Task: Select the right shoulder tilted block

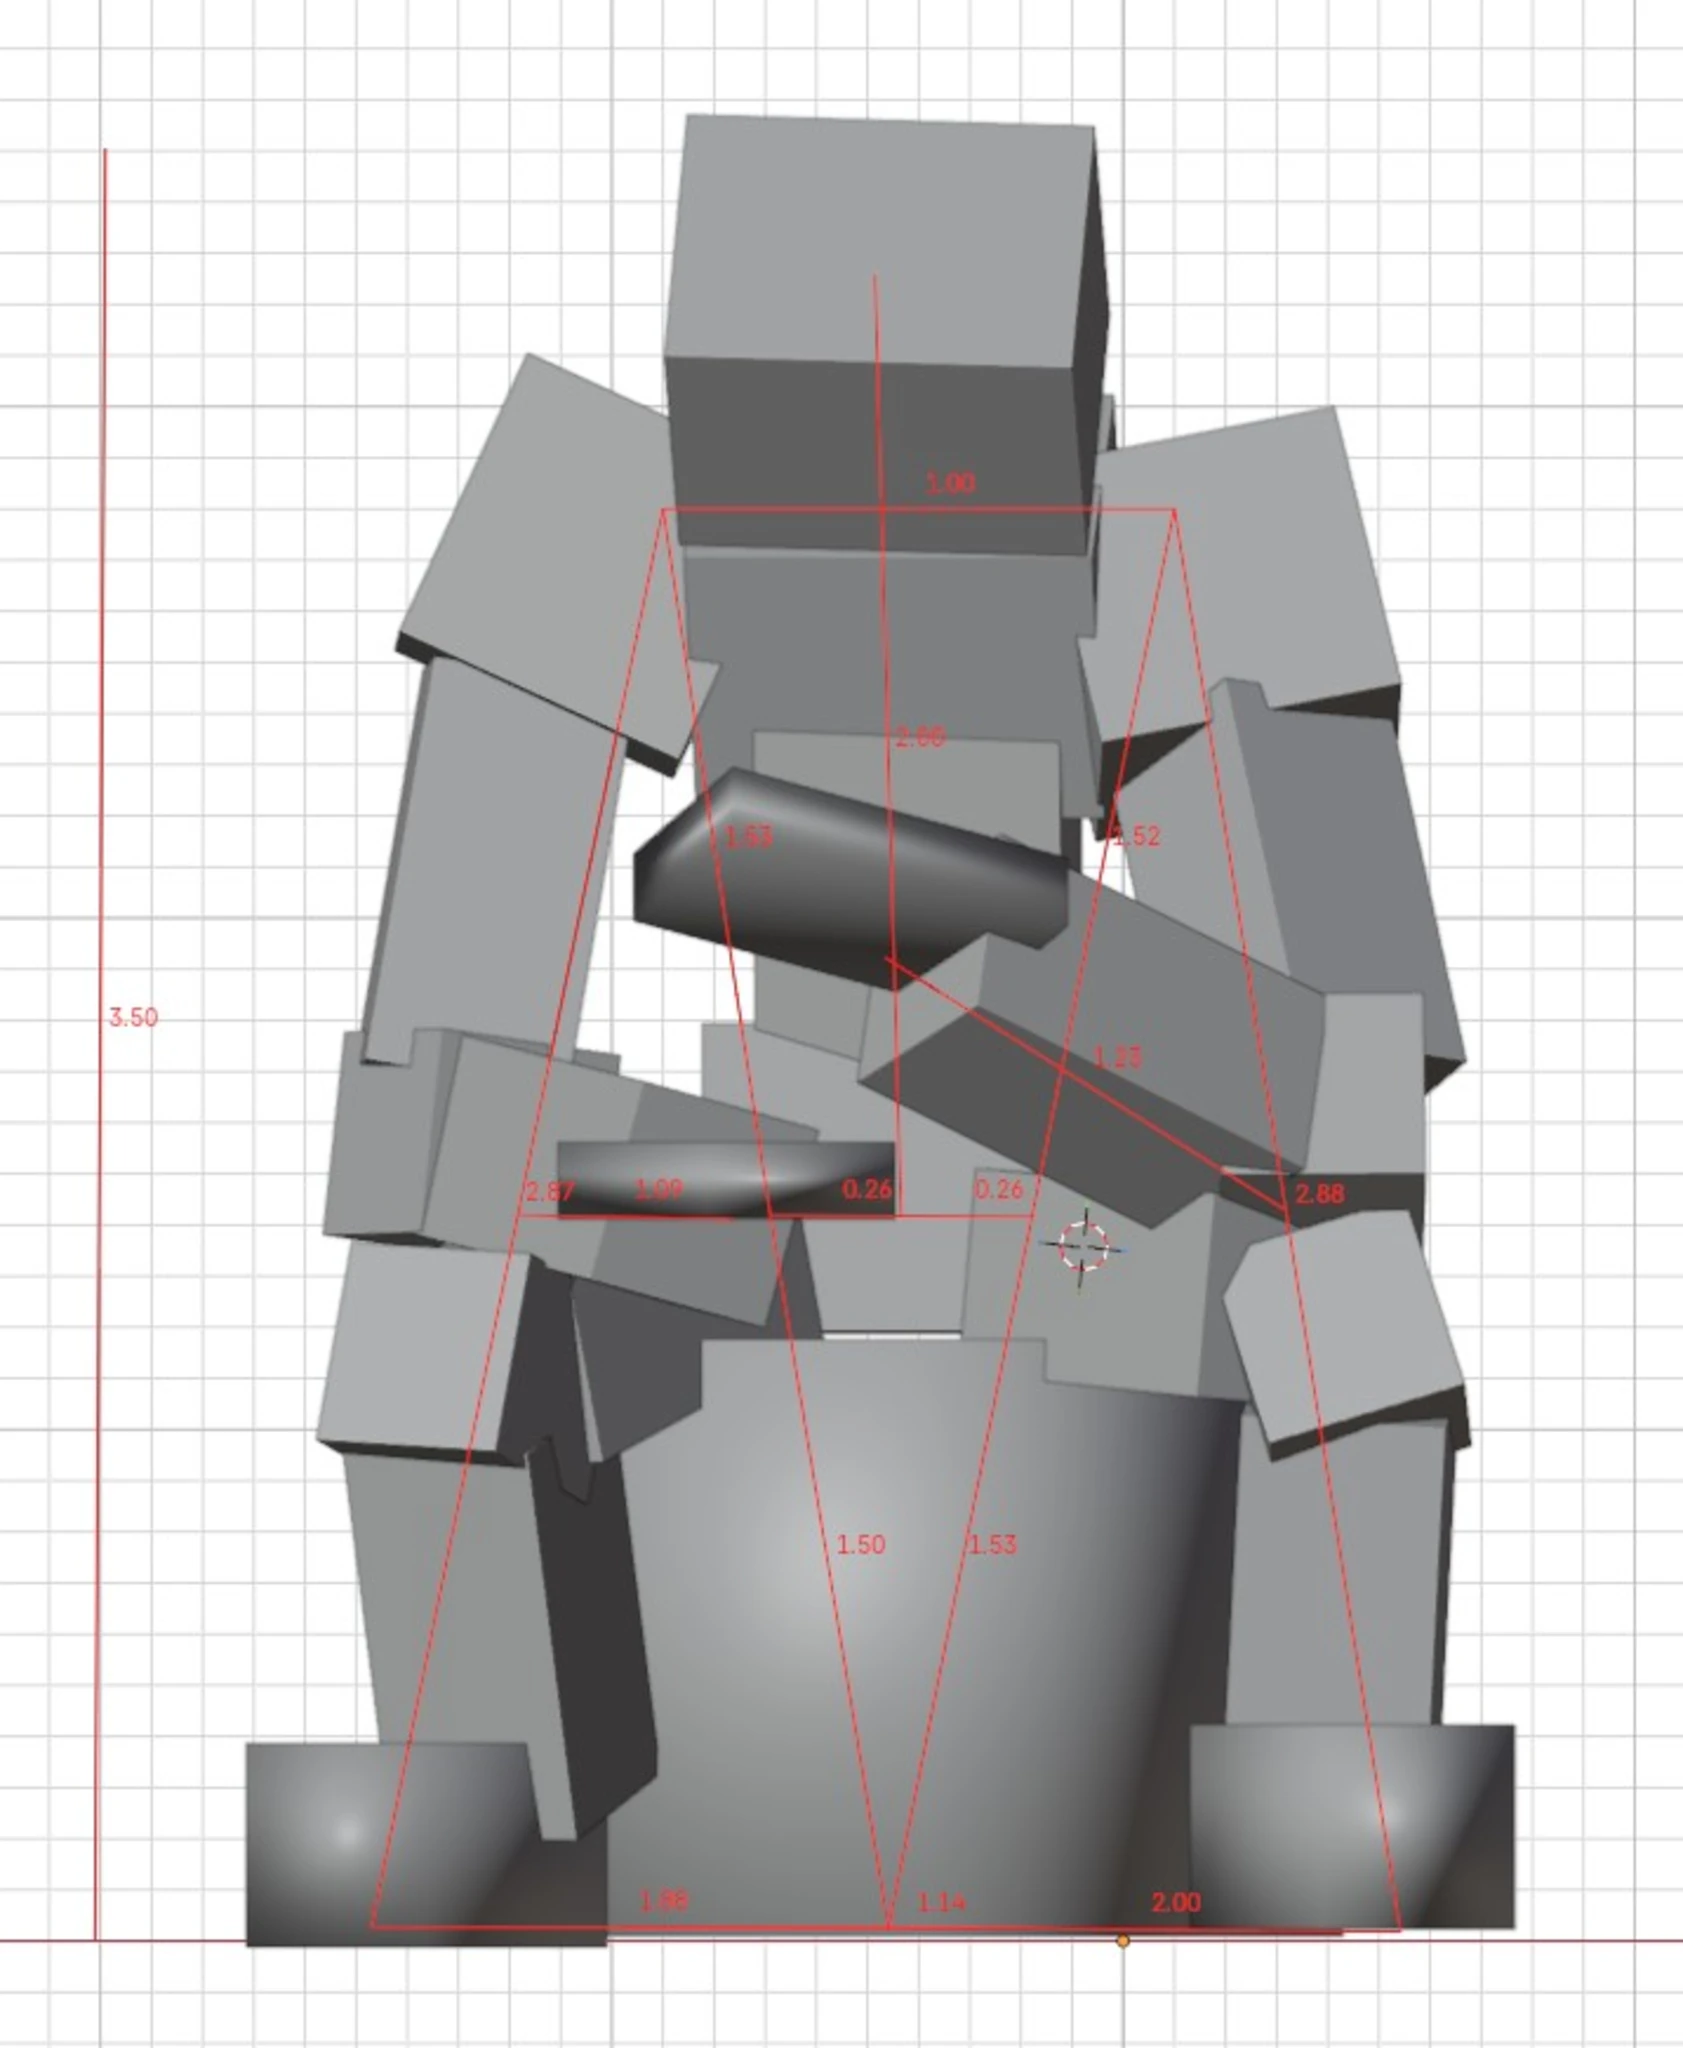Action: (1240, 575)
